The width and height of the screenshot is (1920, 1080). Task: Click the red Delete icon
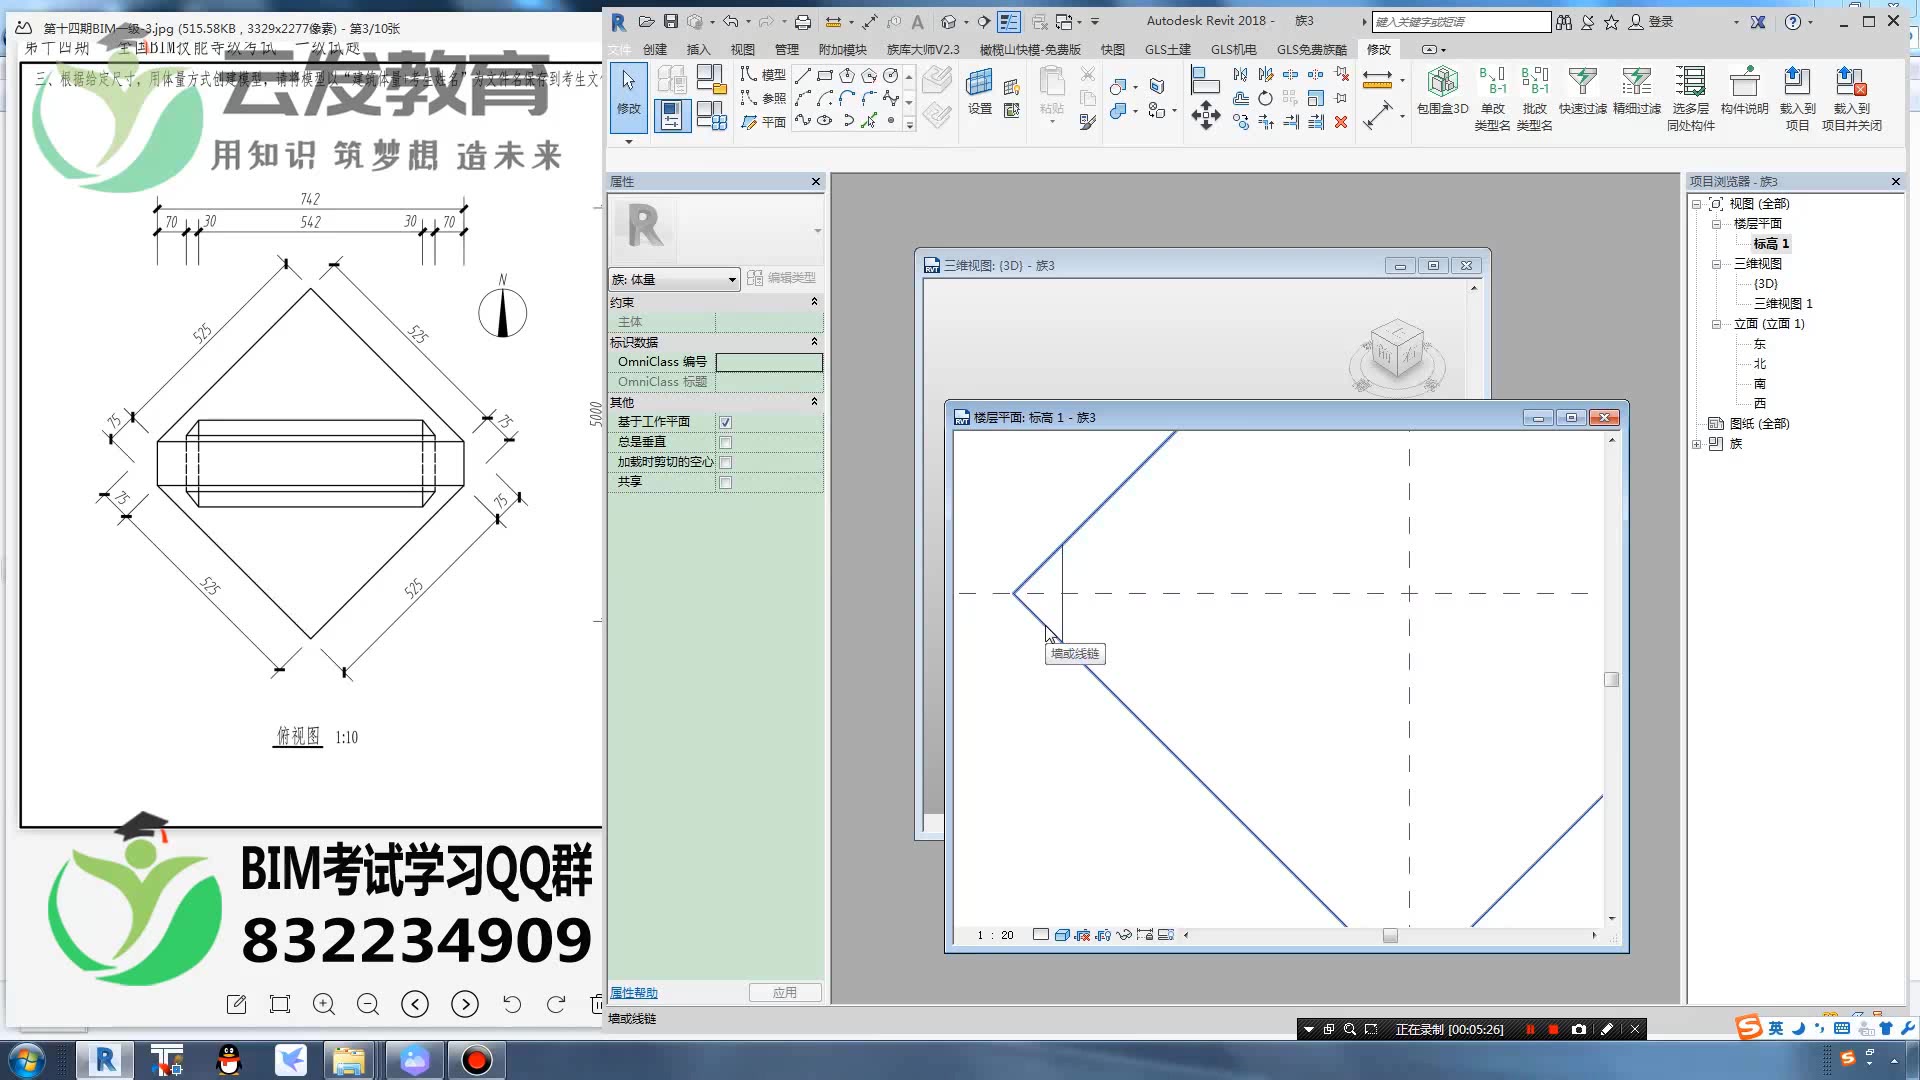click(1341, 122)
